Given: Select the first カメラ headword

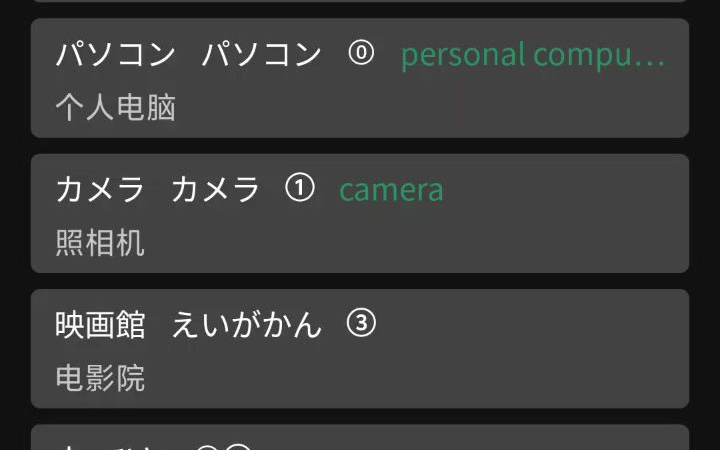Looking at the screenshot, I should [100, 189].
